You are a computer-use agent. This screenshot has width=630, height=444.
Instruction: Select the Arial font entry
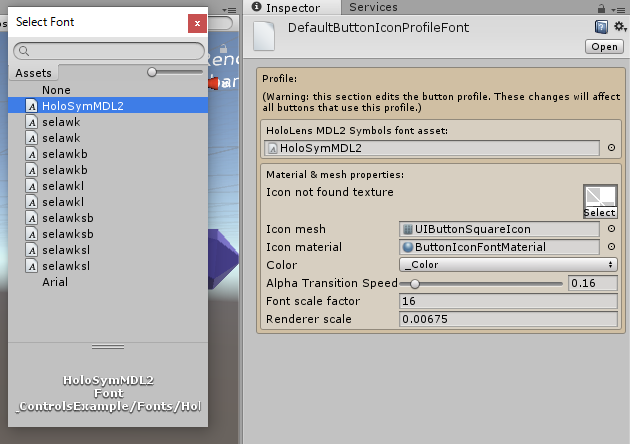56,282
